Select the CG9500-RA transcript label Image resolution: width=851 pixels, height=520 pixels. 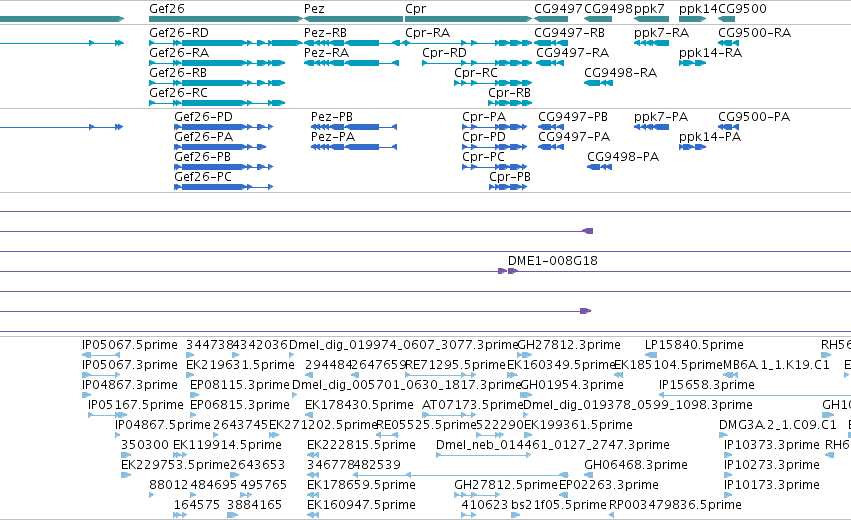point(754,33)
